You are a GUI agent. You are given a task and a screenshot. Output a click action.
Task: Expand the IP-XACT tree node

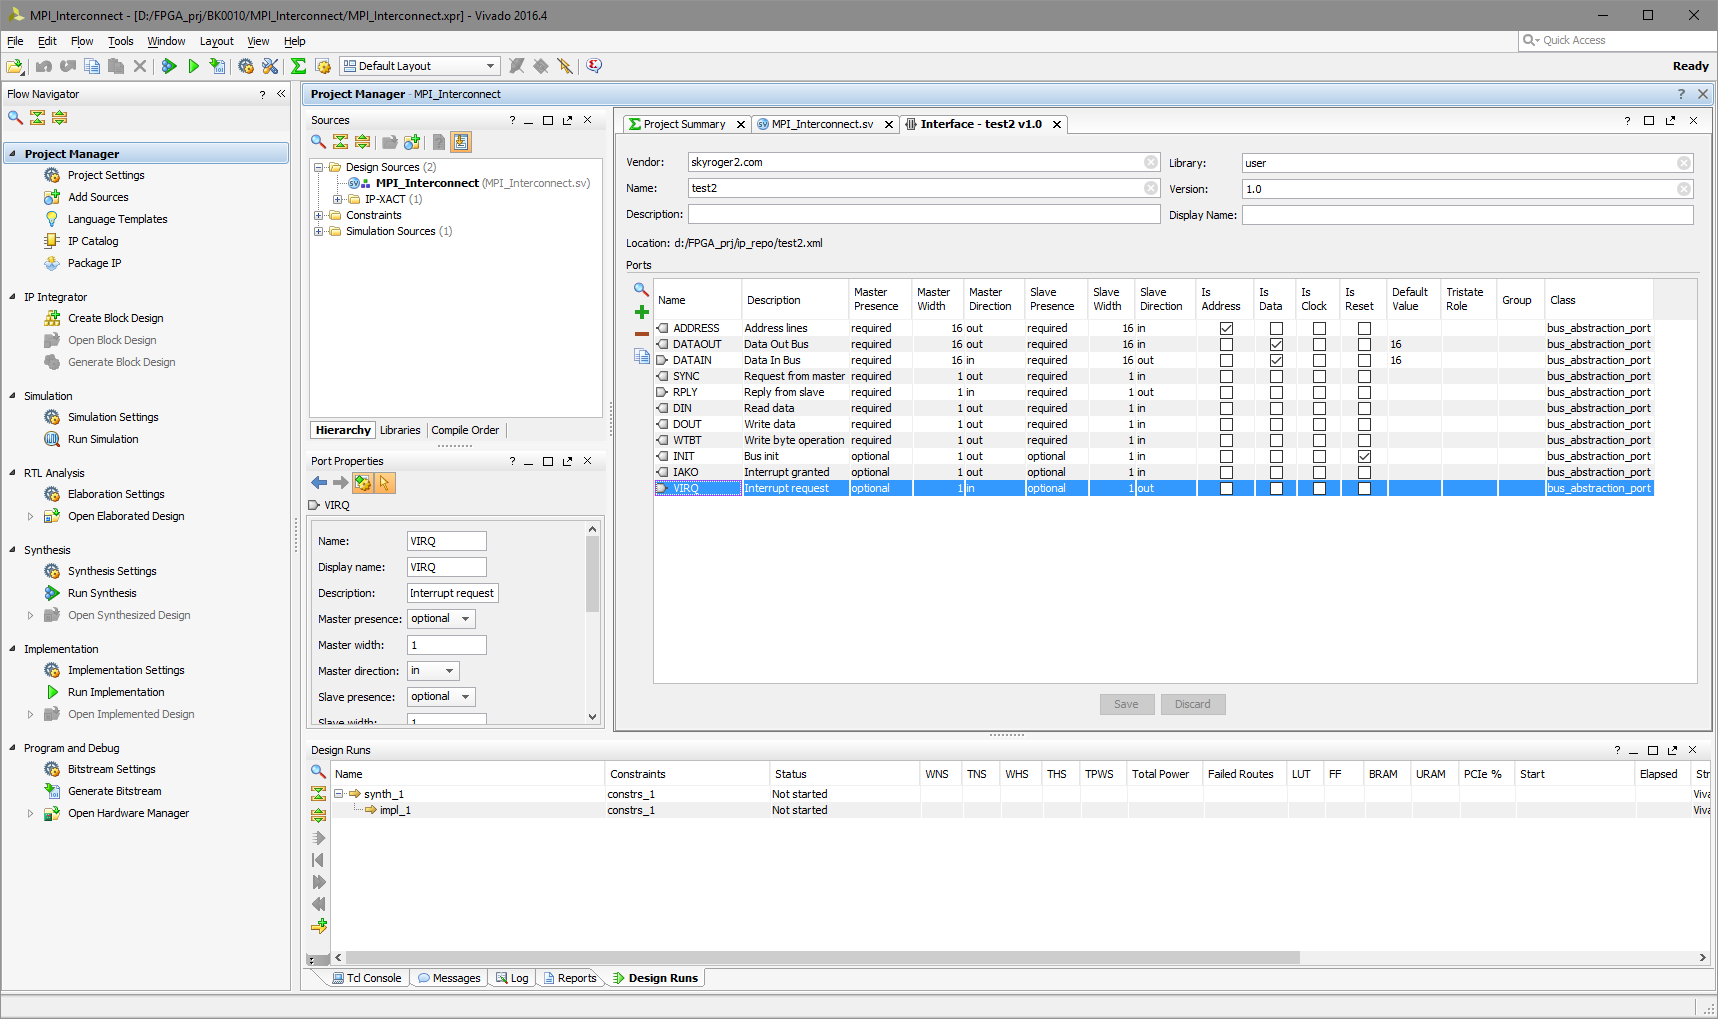[337, 199]
